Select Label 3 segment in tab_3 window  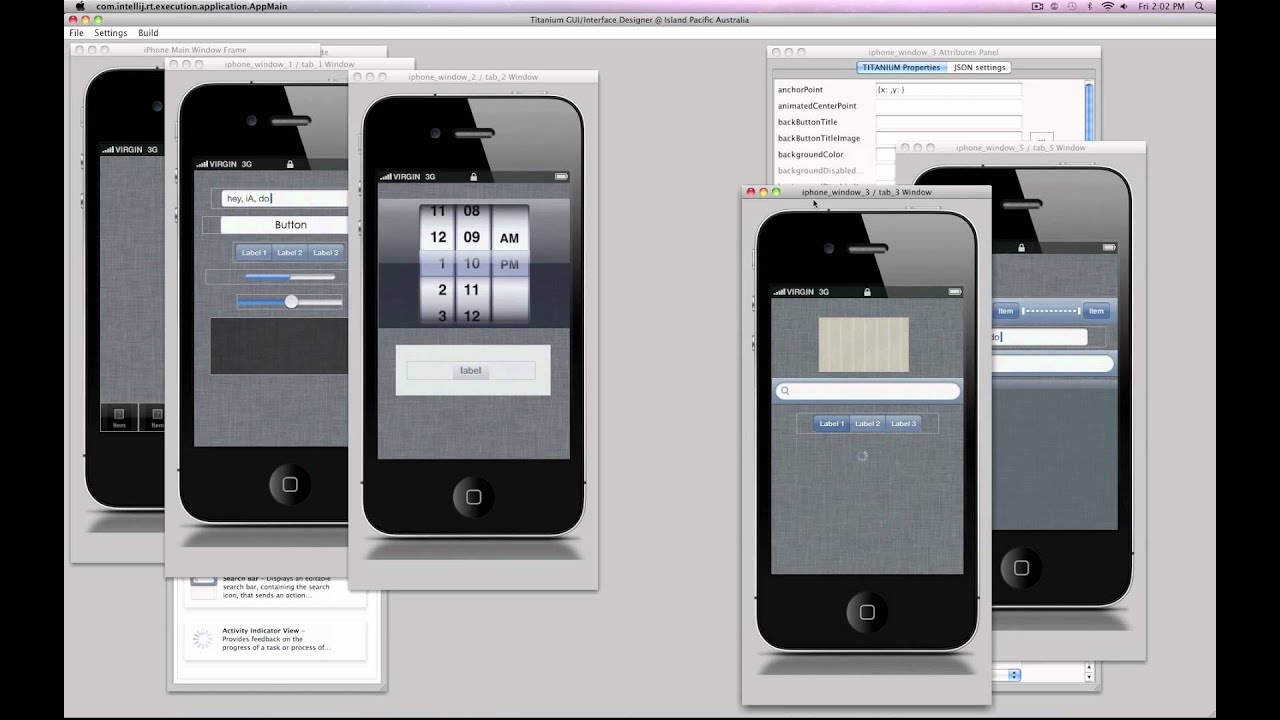point(903,424)
